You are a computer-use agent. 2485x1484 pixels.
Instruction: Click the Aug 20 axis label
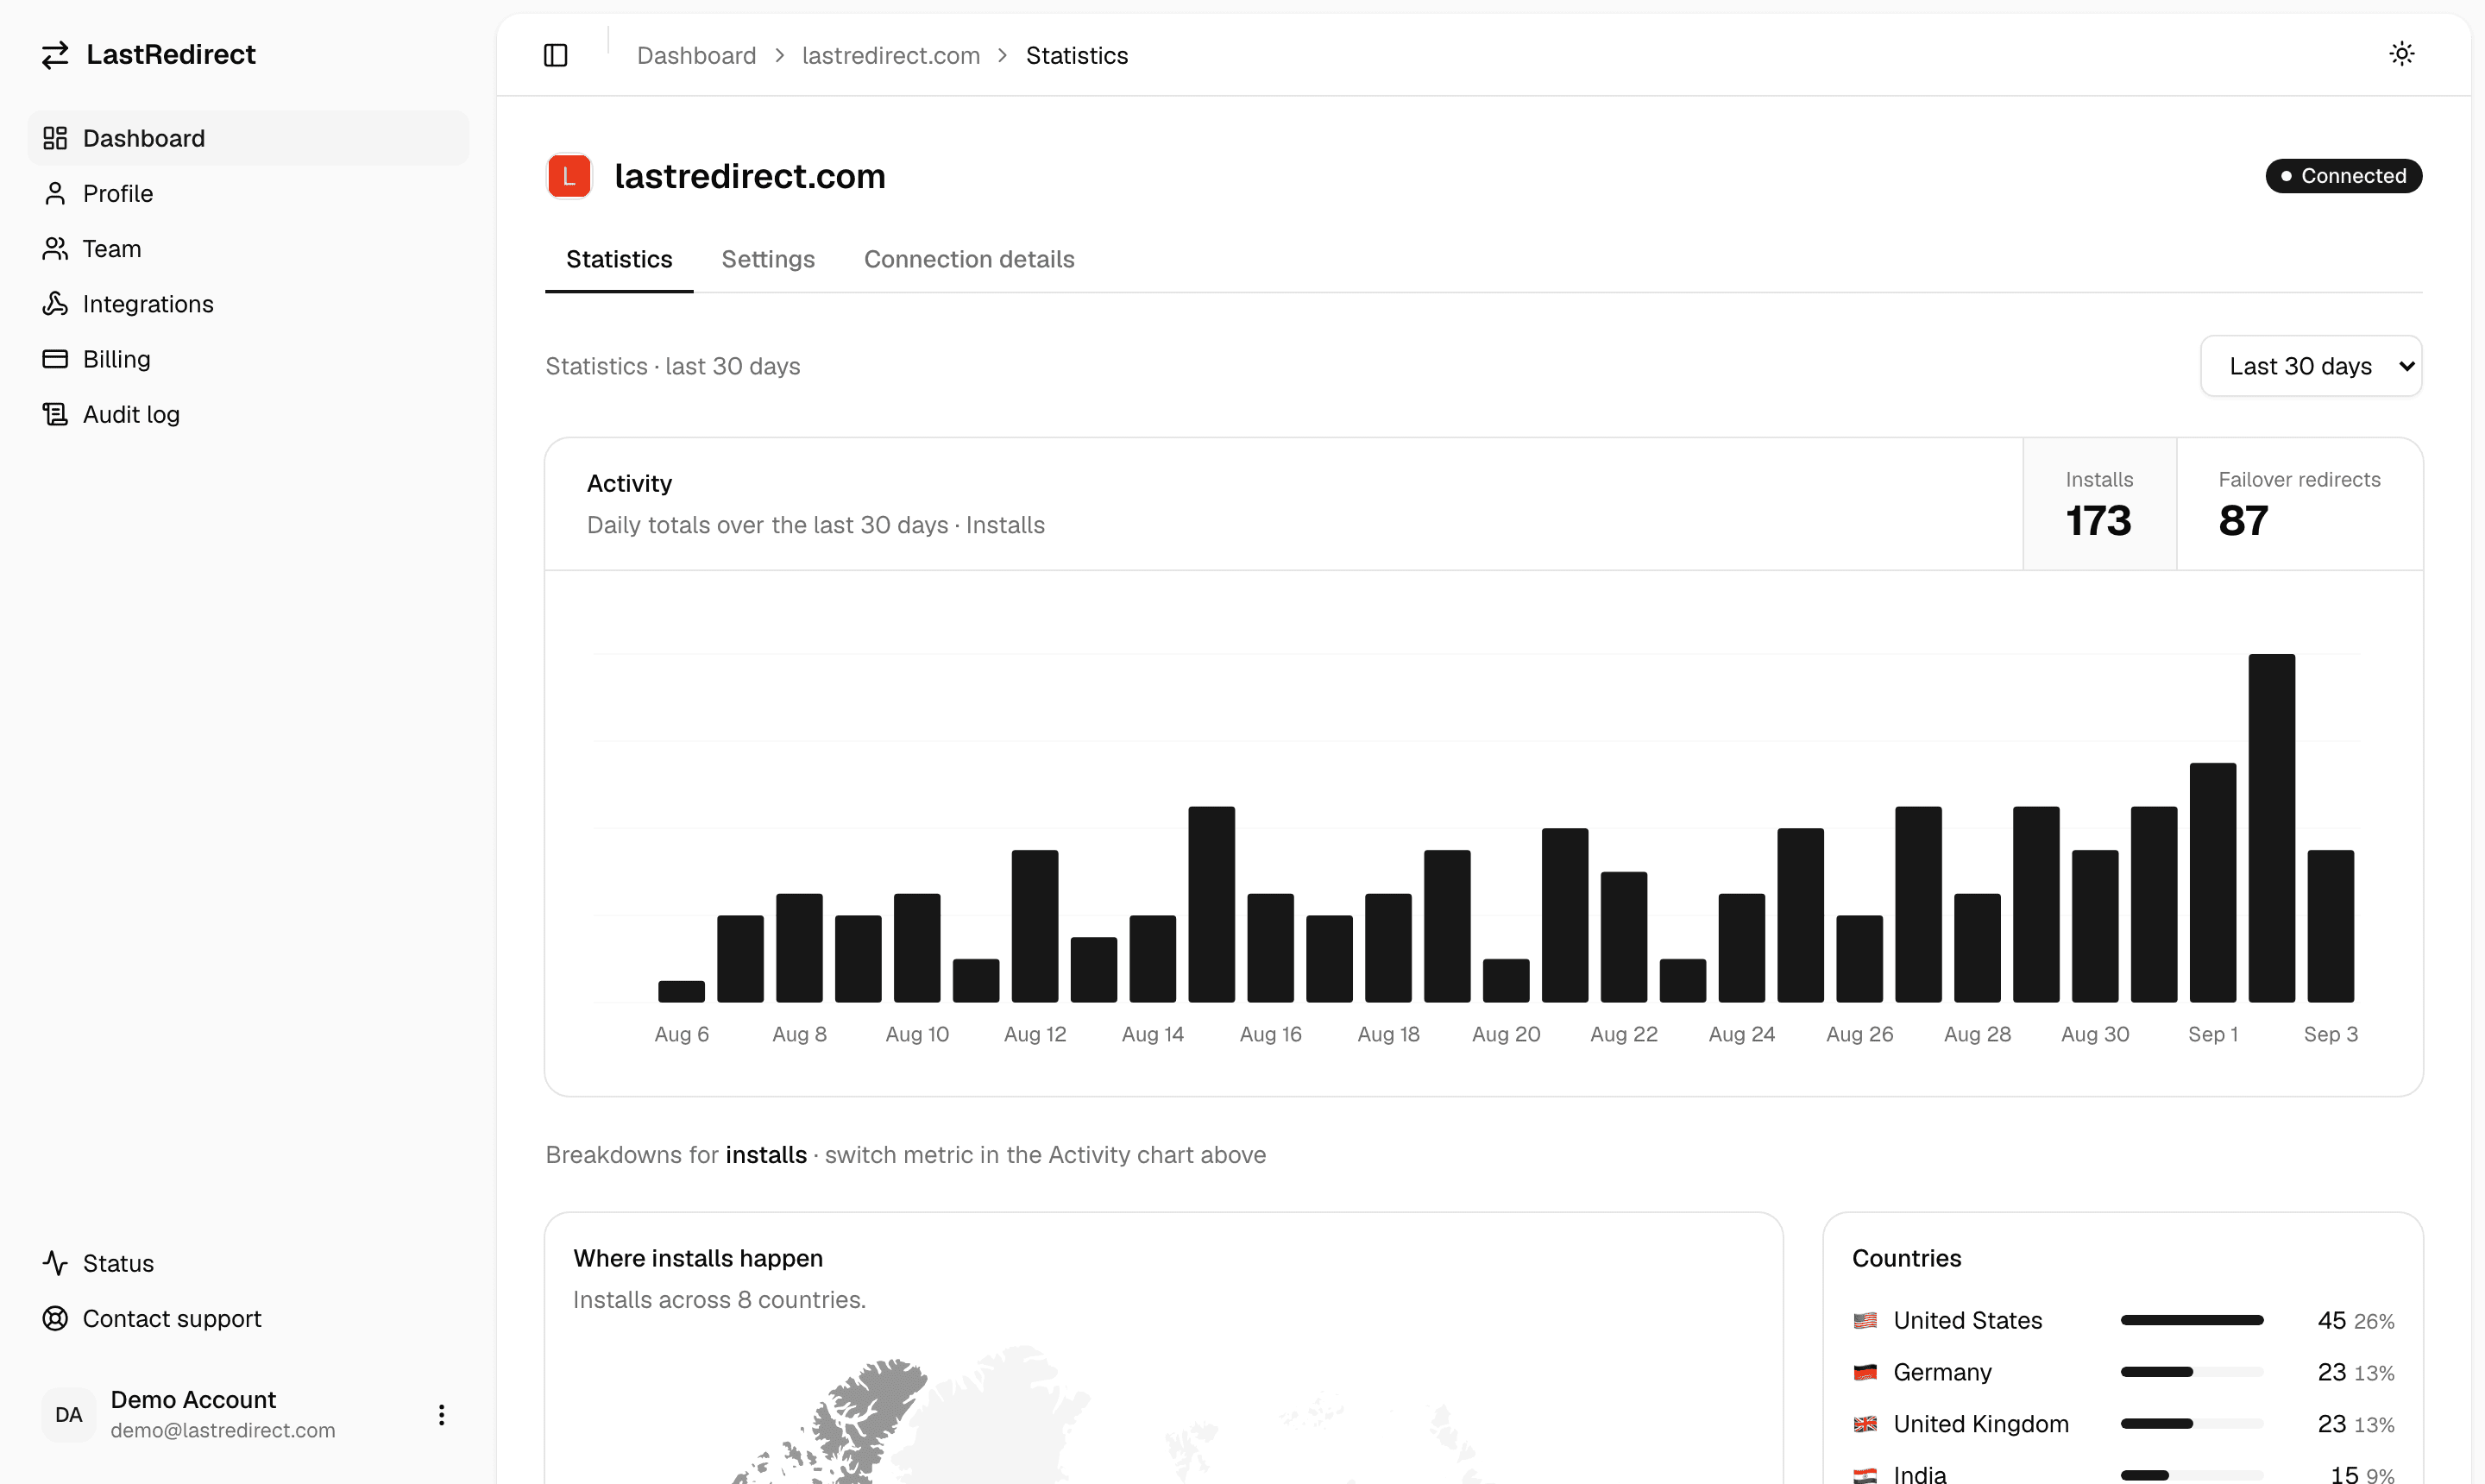[x=1505, y=1034]
